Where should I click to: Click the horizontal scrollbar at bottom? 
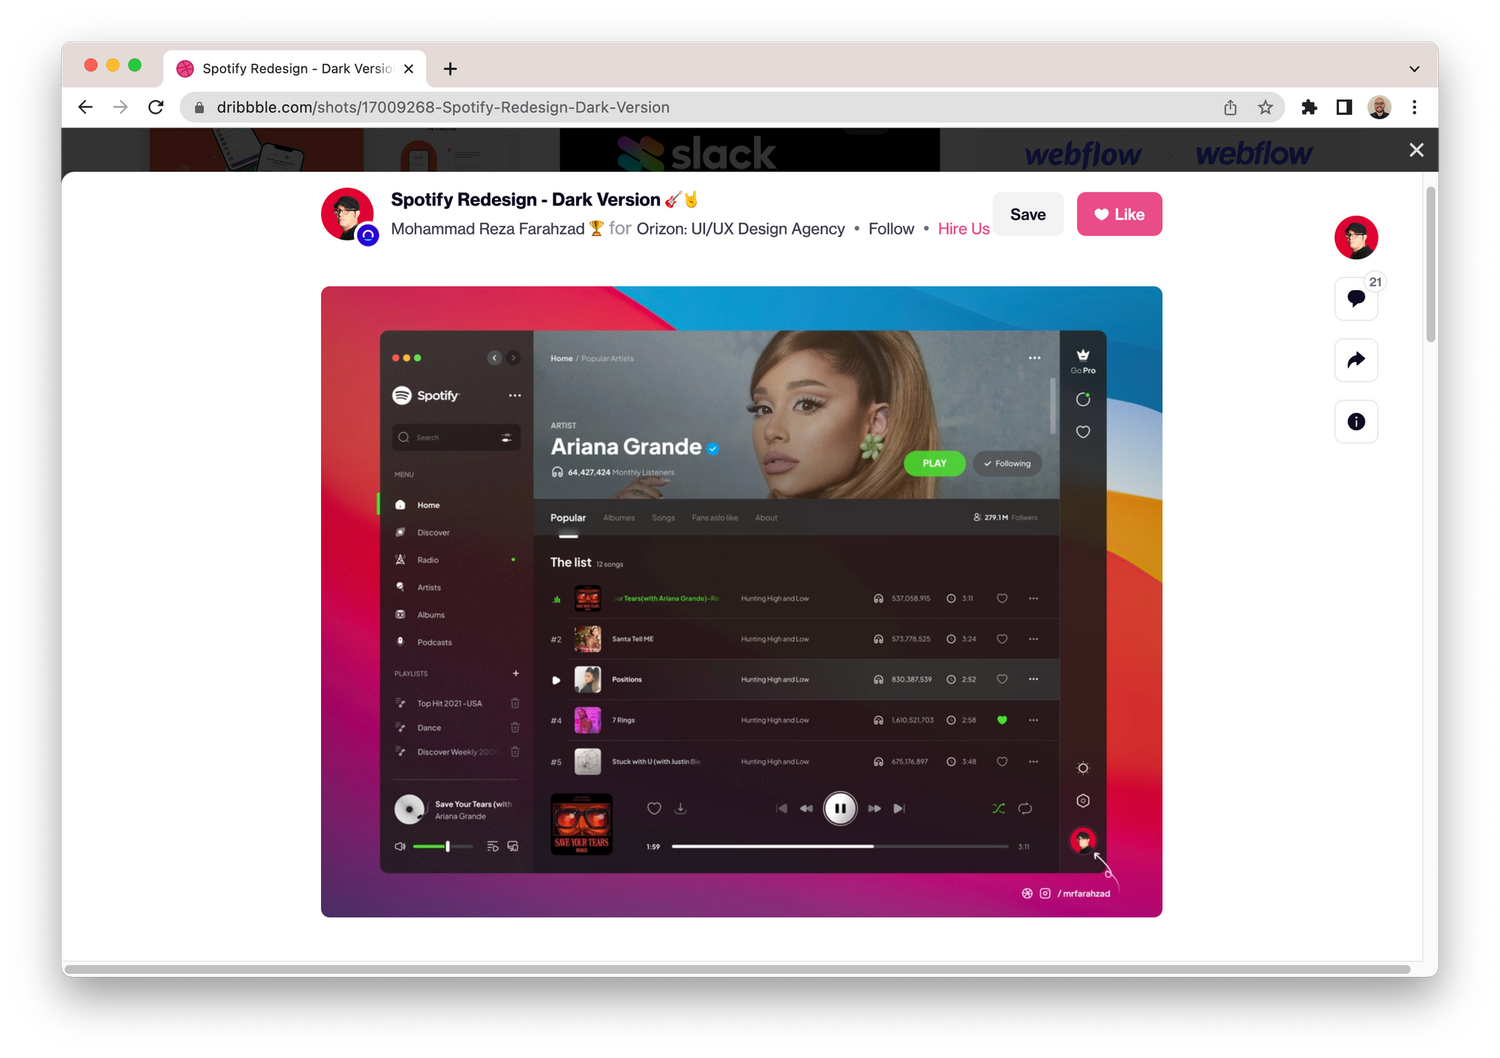pyautogui.click(x=737, y=969)
